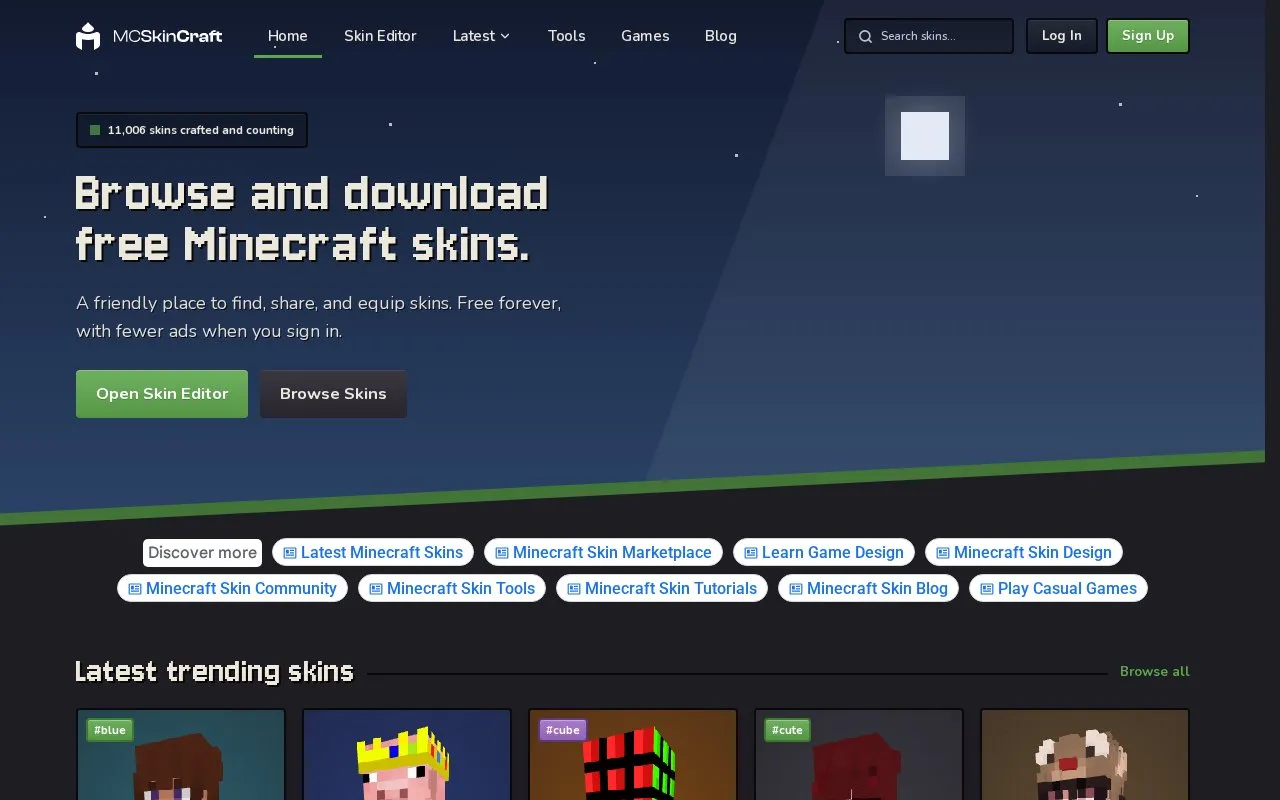1280x800 pixels.
Task: Click the #cube tag badge
Action: tap(563, 730)
